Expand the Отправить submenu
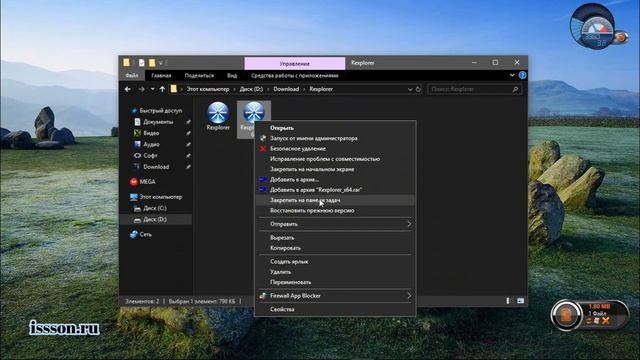 335,224
